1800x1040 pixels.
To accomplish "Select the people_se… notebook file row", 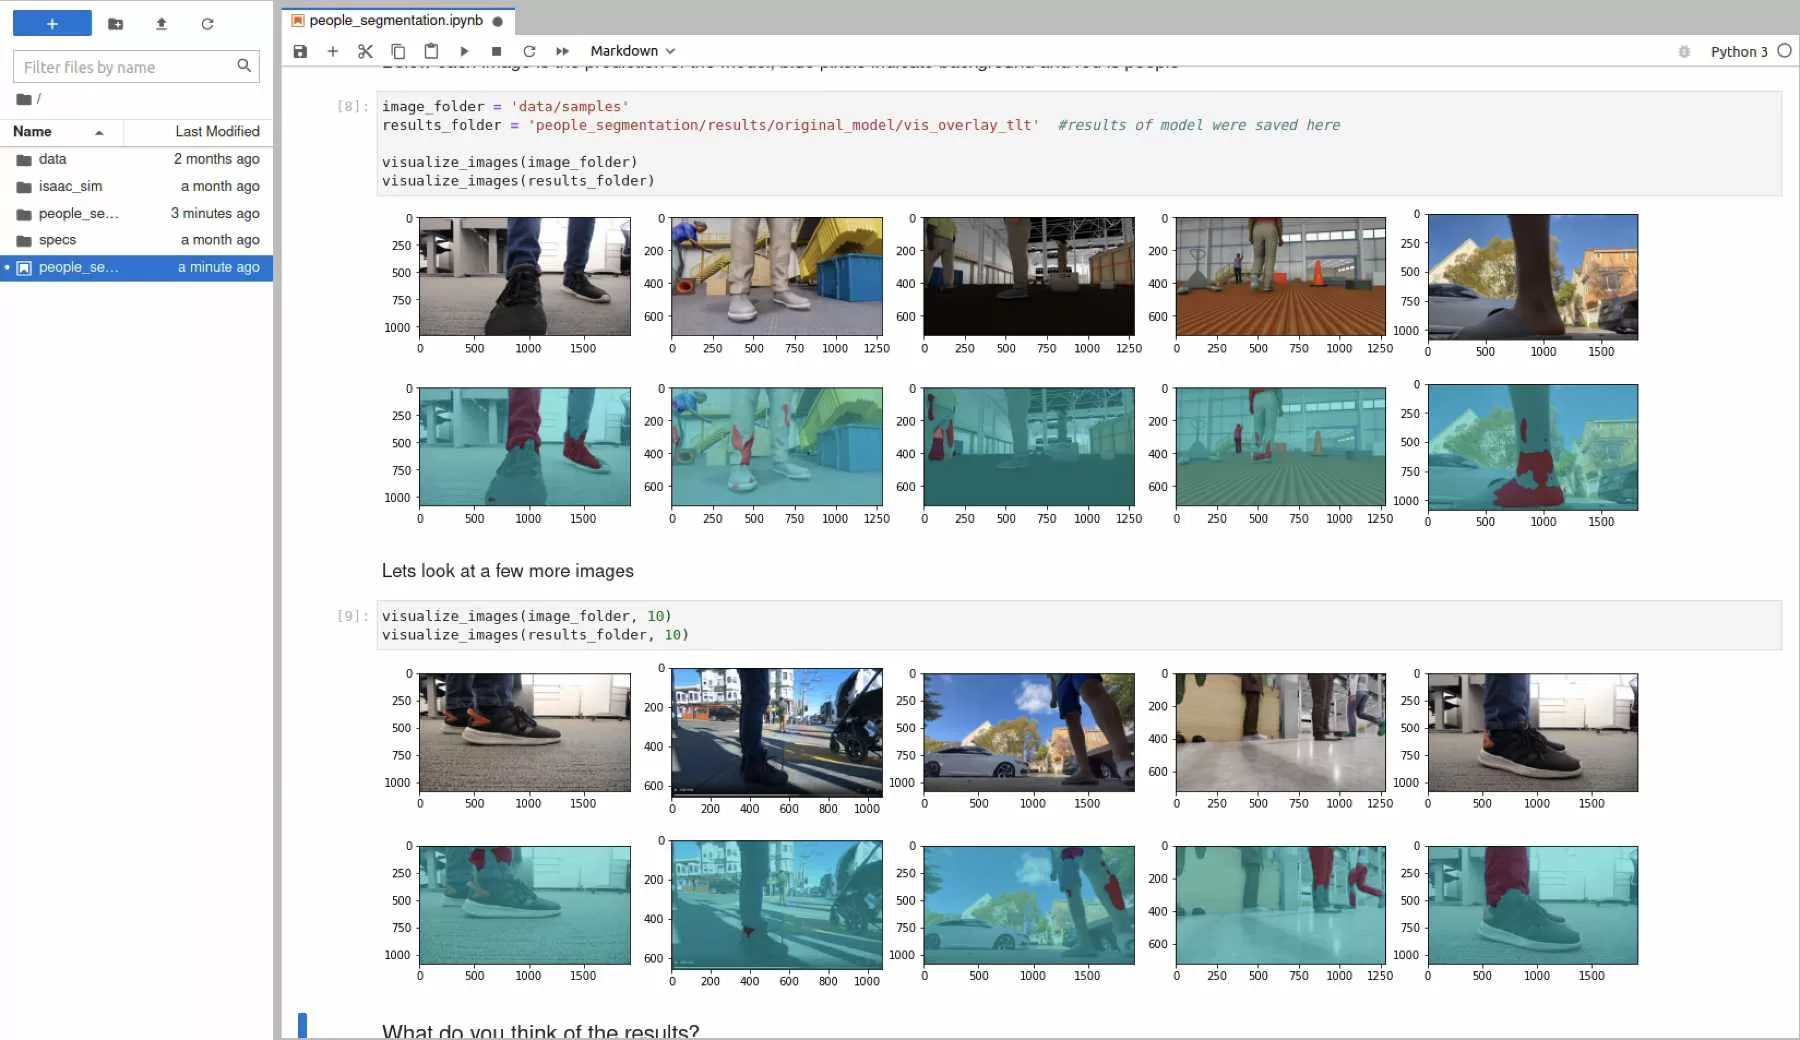I will click(x=136, y=267).
